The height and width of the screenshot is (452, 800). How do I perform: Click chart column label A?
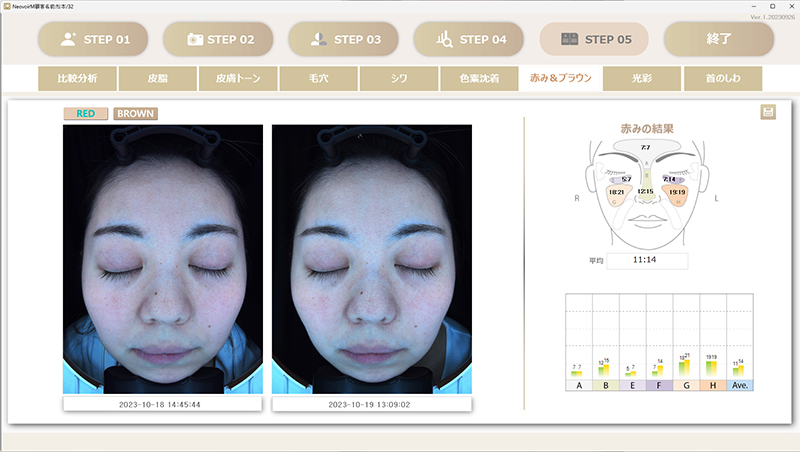(579, 386)
